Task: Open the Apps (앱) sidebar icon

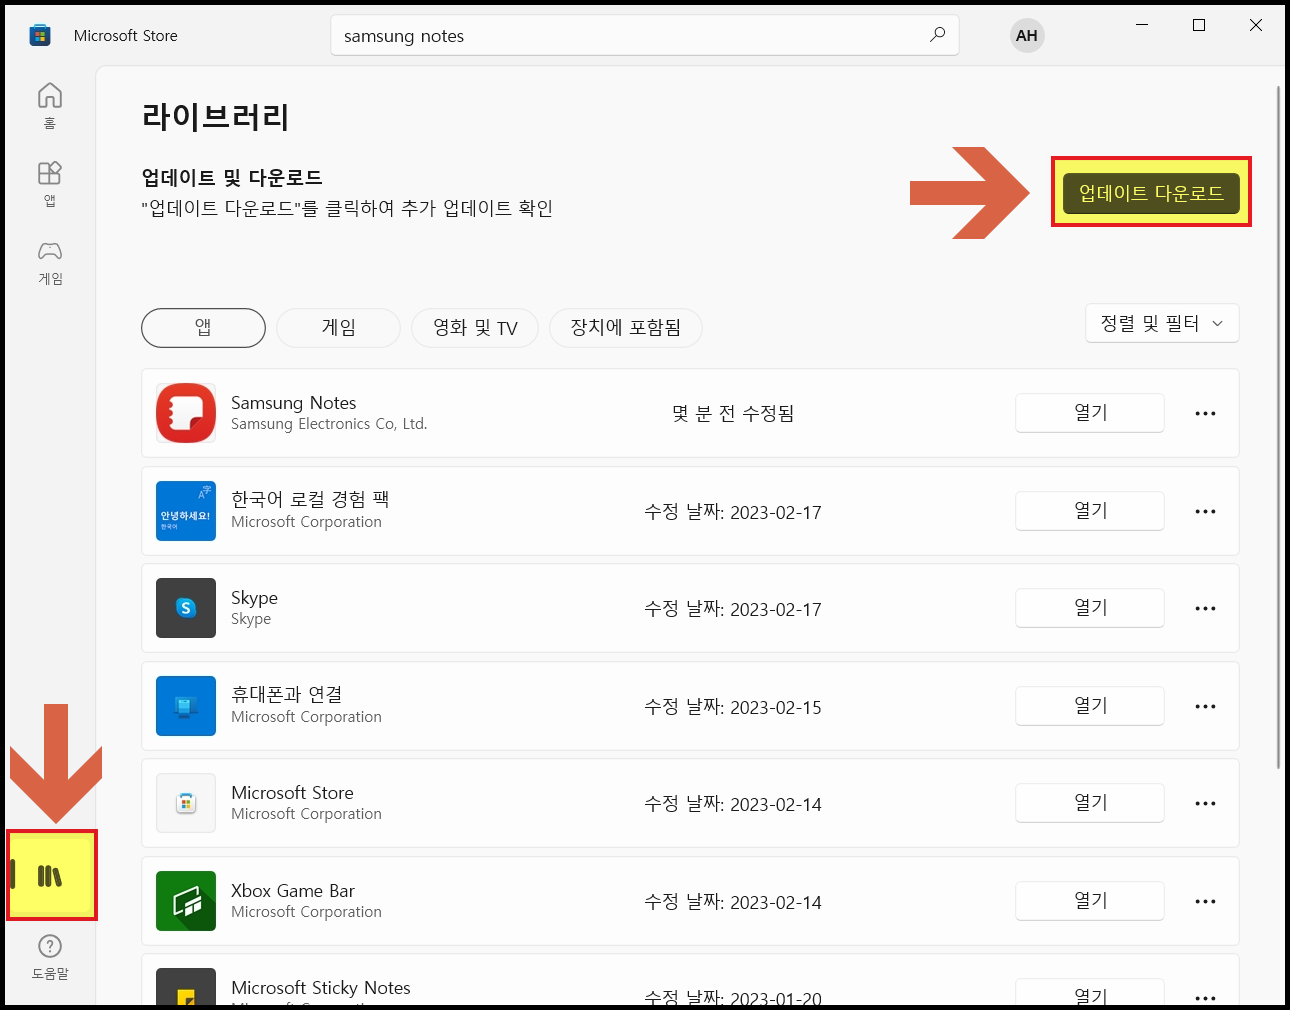Action: (x=50, y=183)
